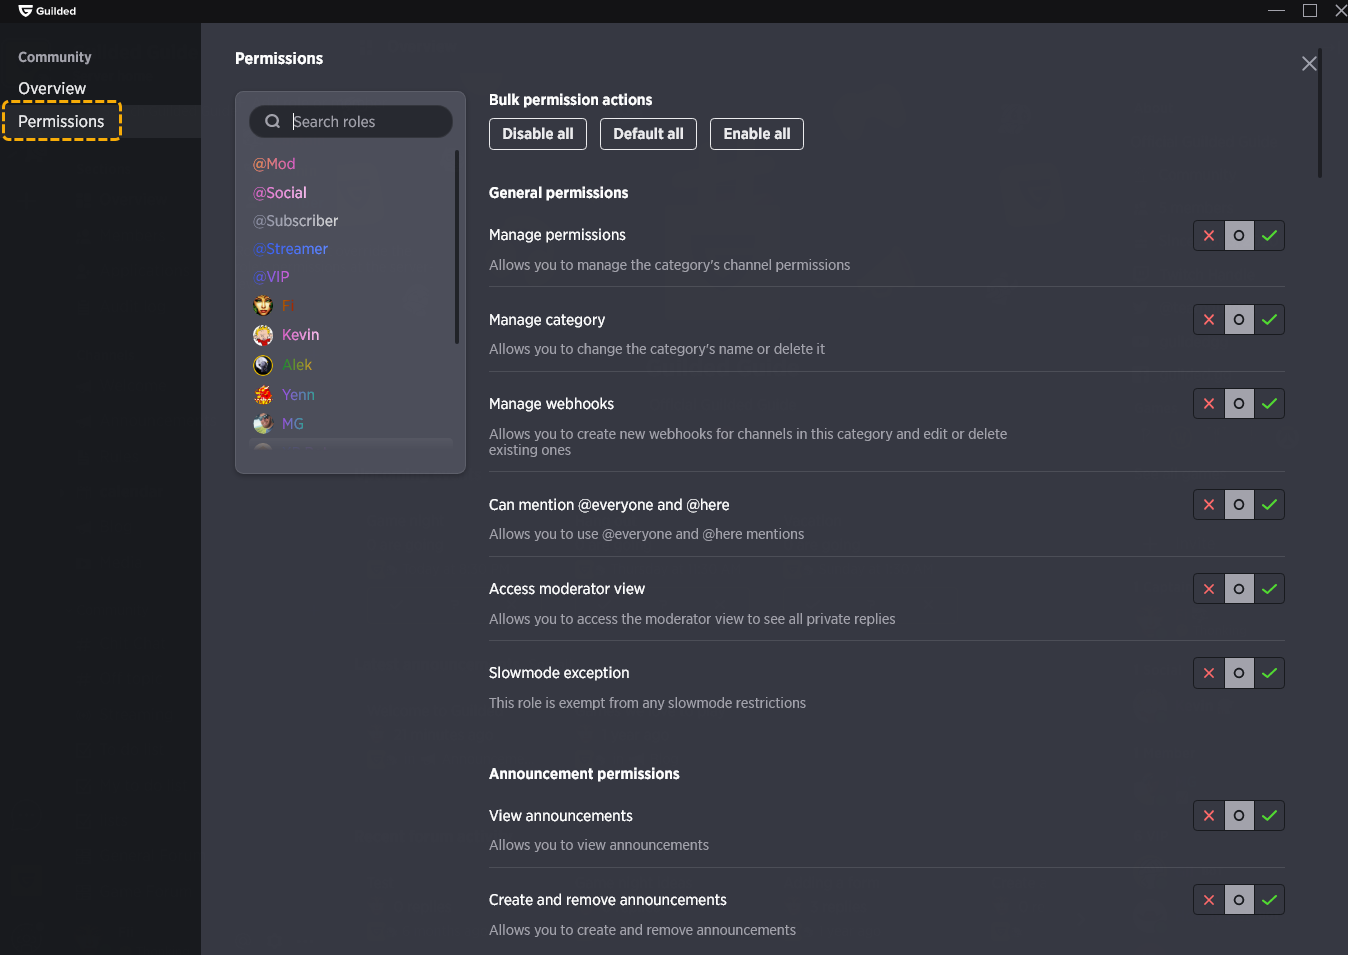Select the @Streamer role in the list
The height and width of the screenshot is (955, 1348).
point(291,249)
